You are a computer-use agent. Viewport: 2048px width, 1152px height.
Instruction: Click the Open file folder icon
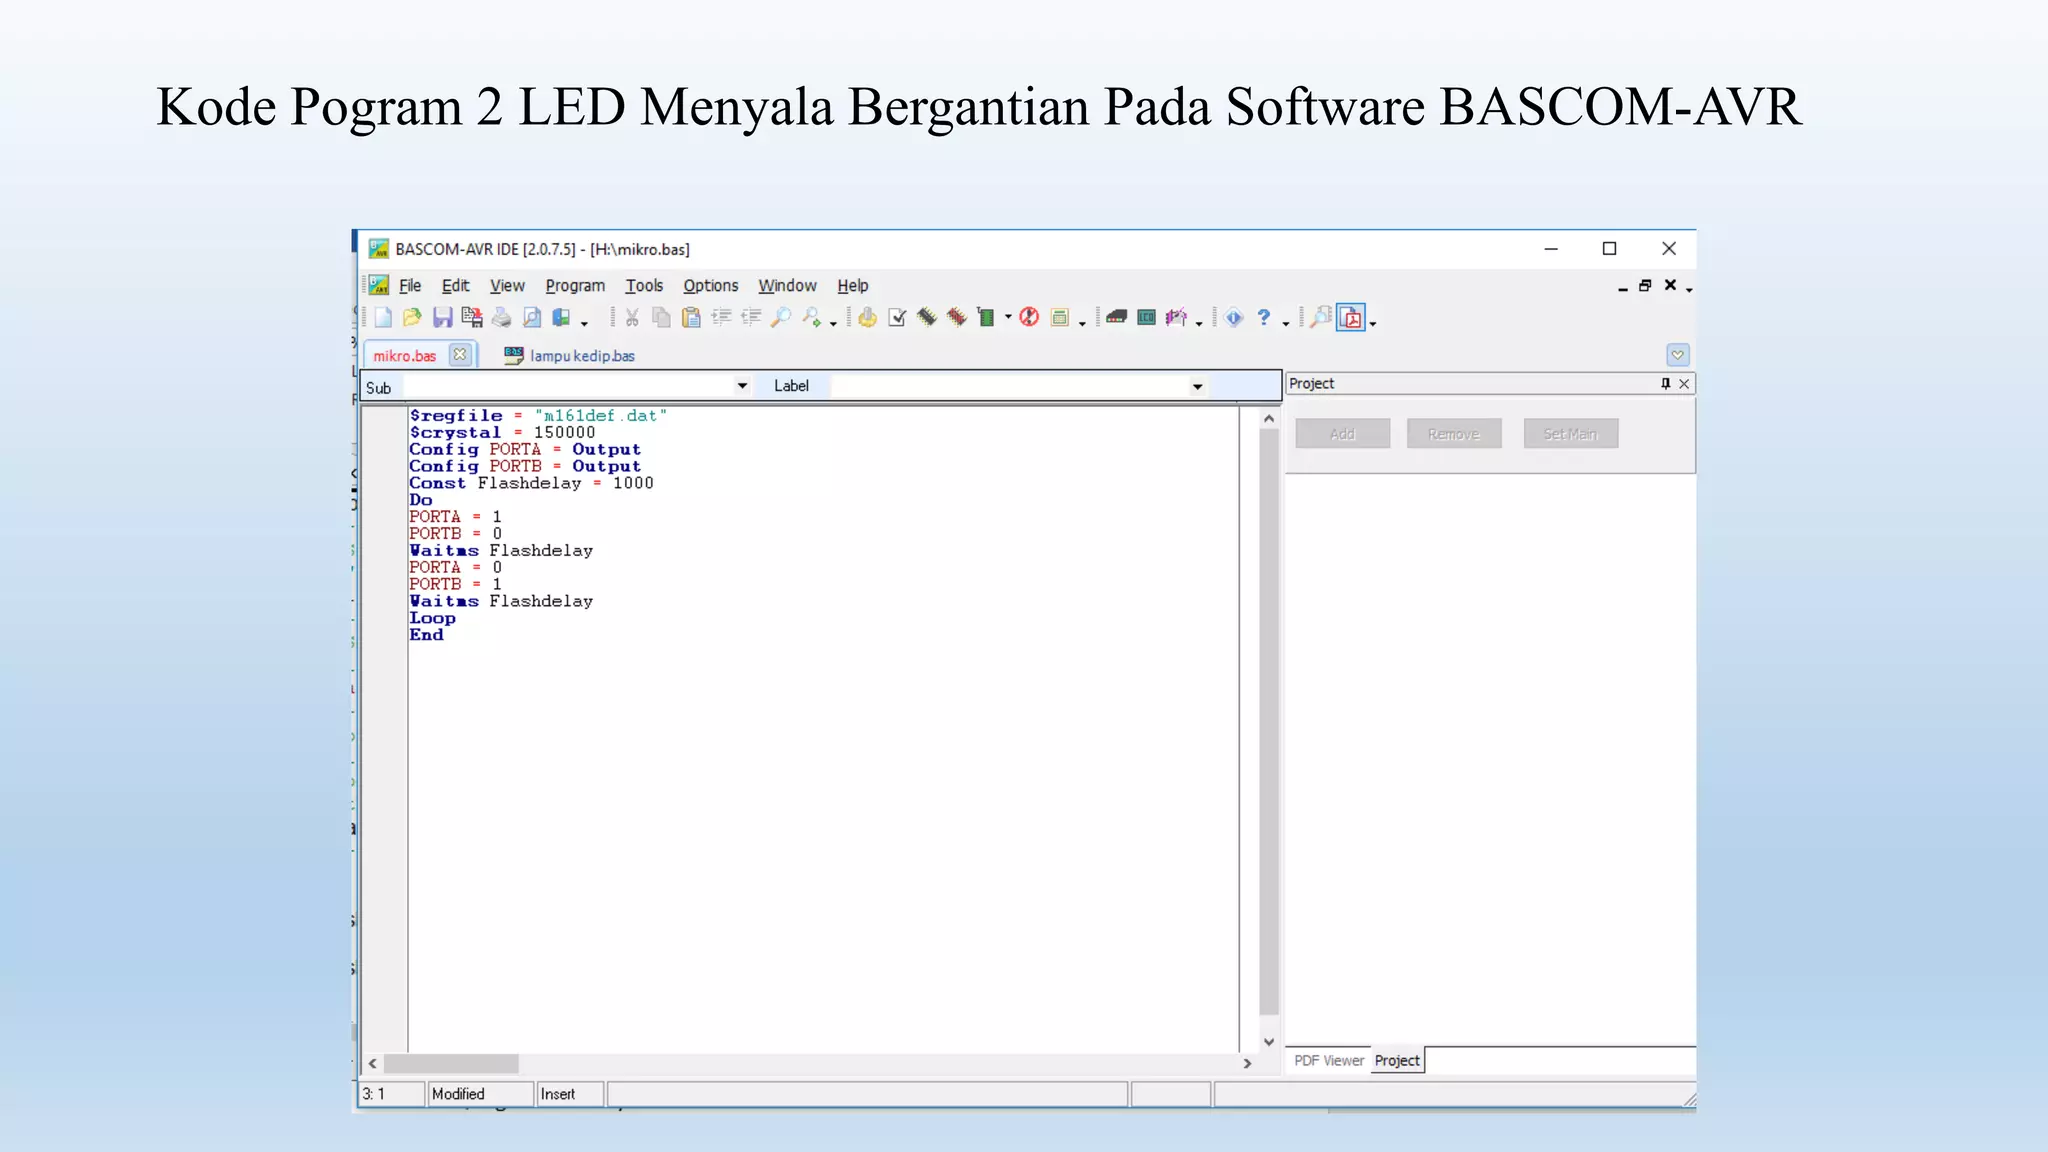click(412, 318)
